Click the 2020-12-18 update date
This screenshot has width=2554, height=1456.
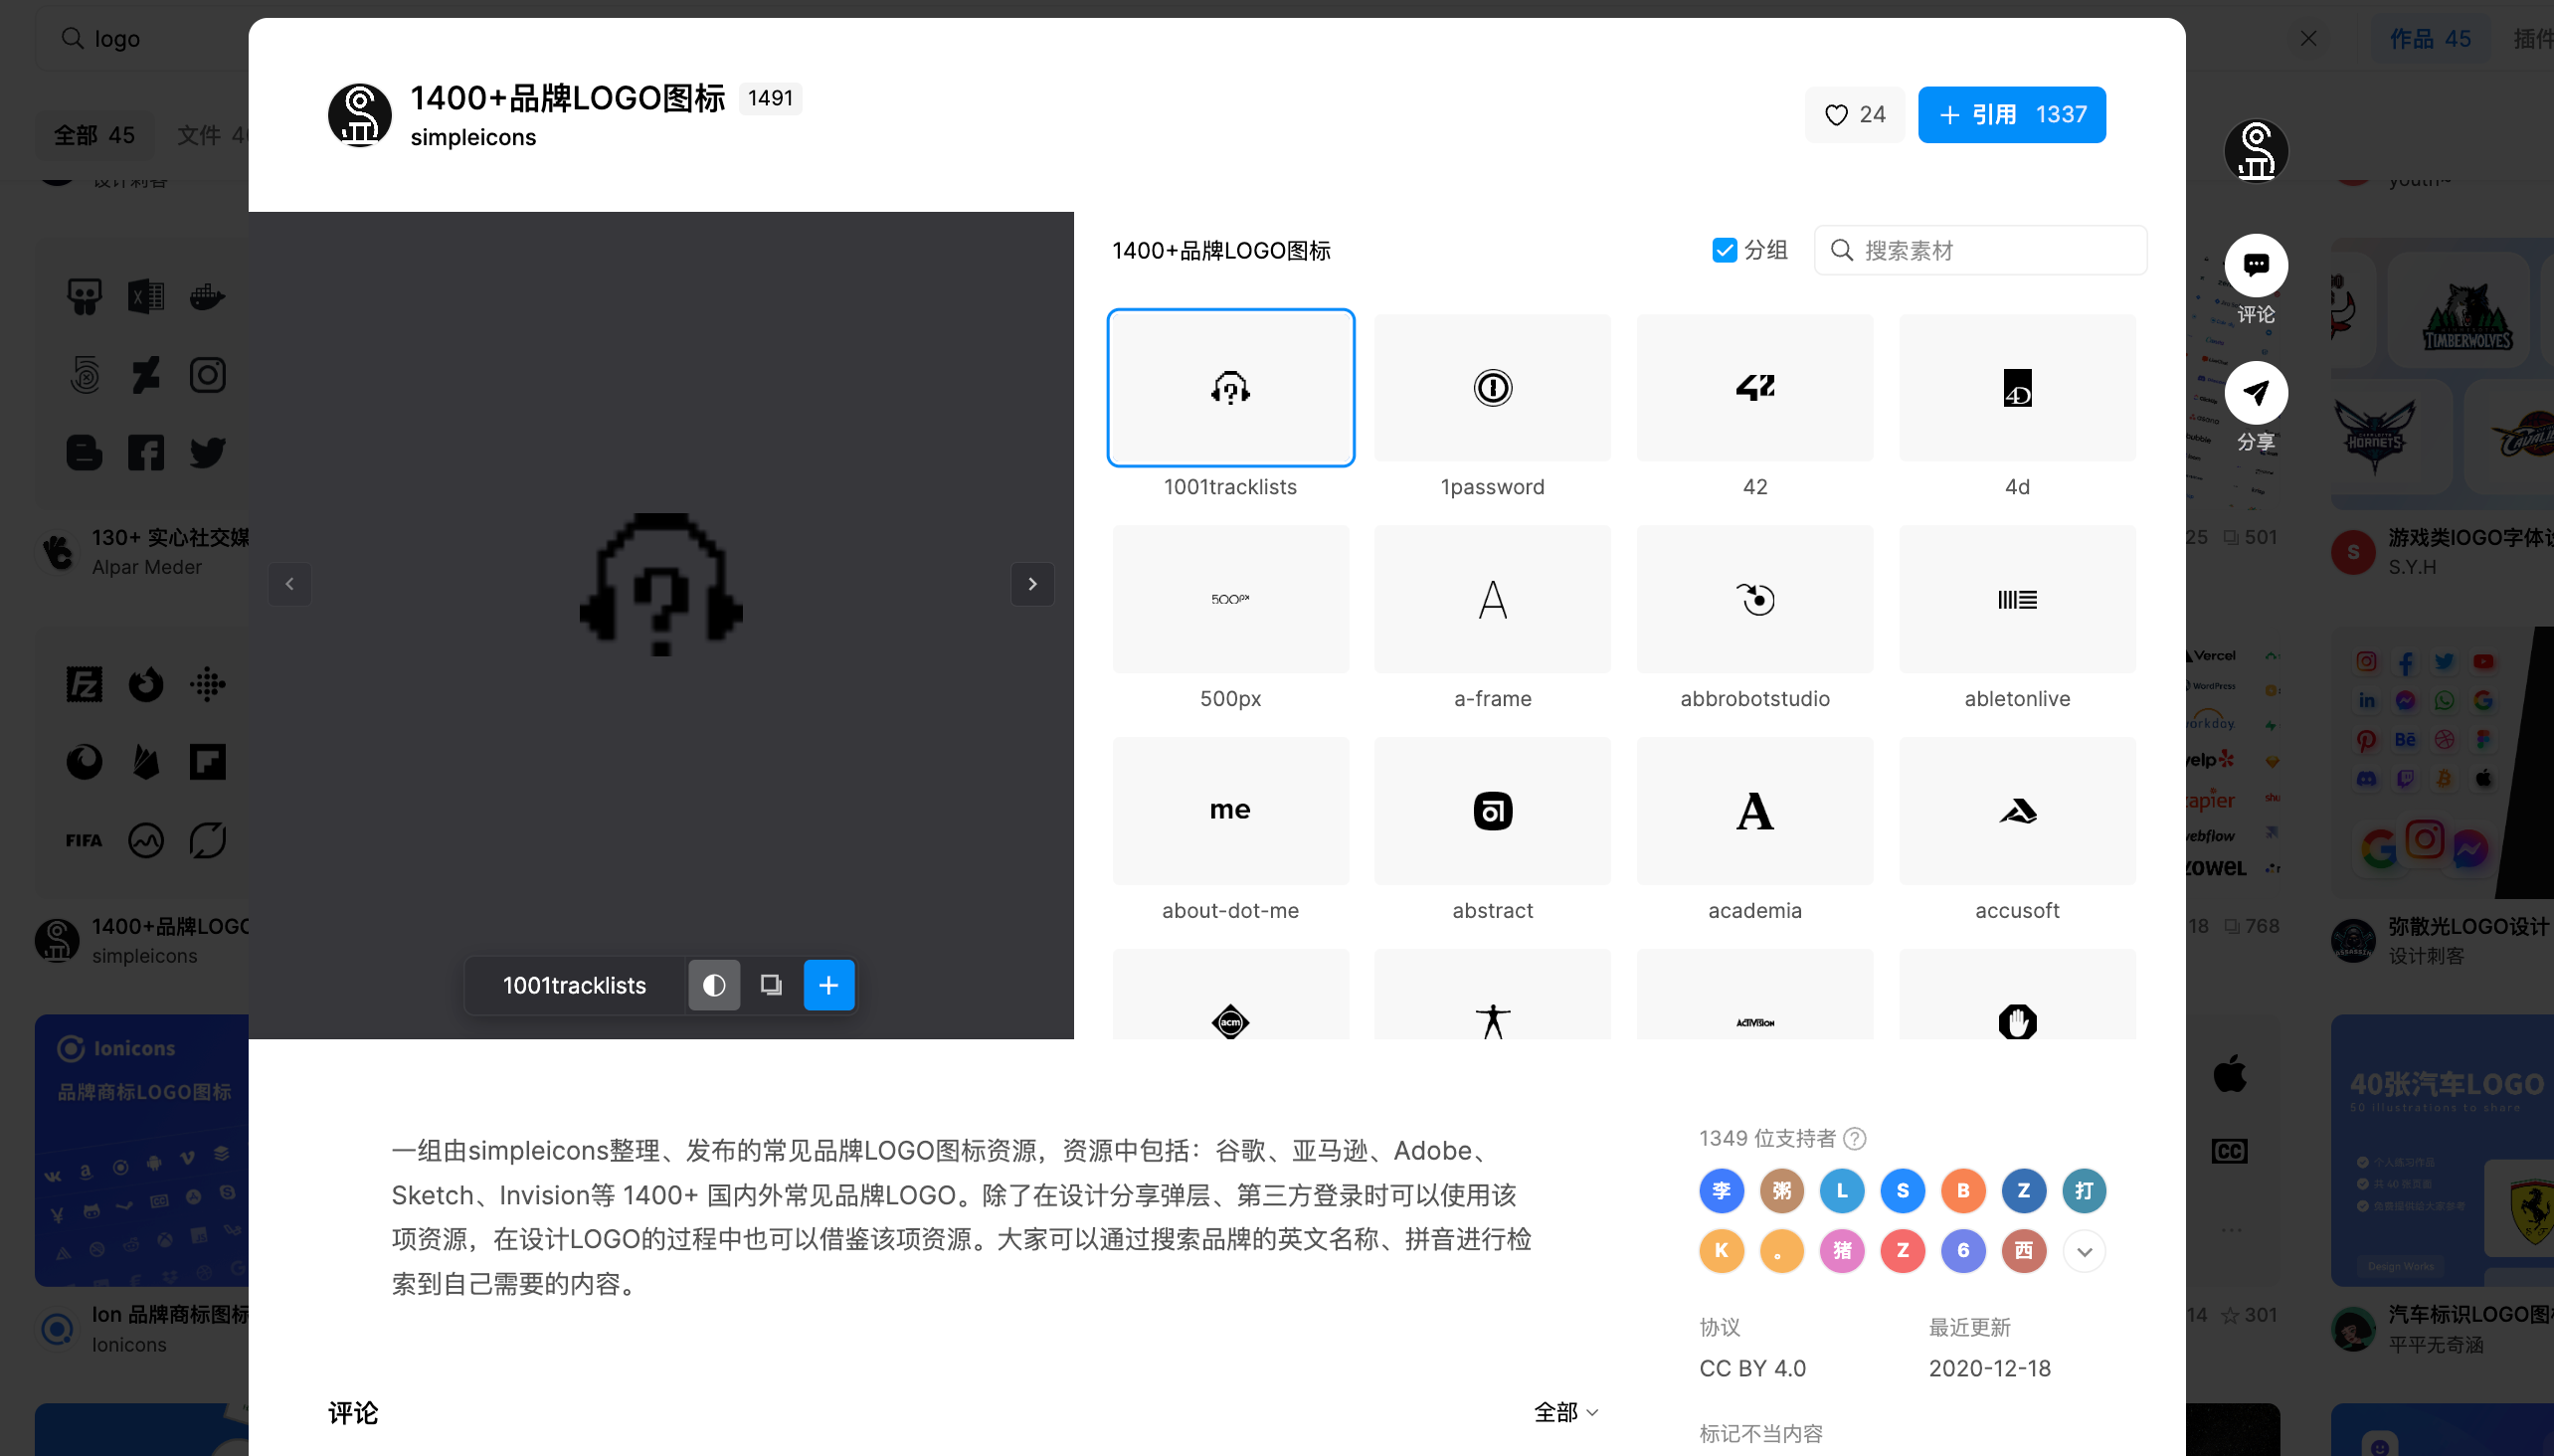(1989, 1368)
